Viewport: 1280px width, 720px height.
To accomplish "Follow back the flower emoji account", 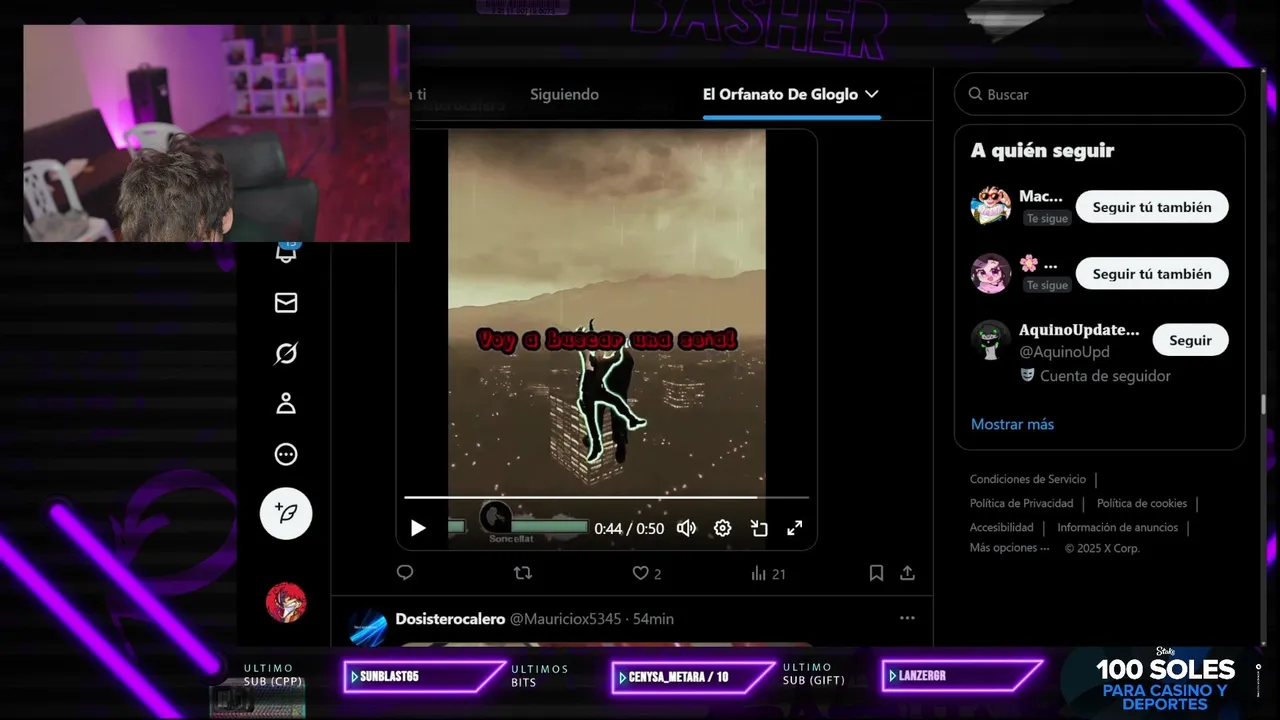I will (x=1152, y=273).
